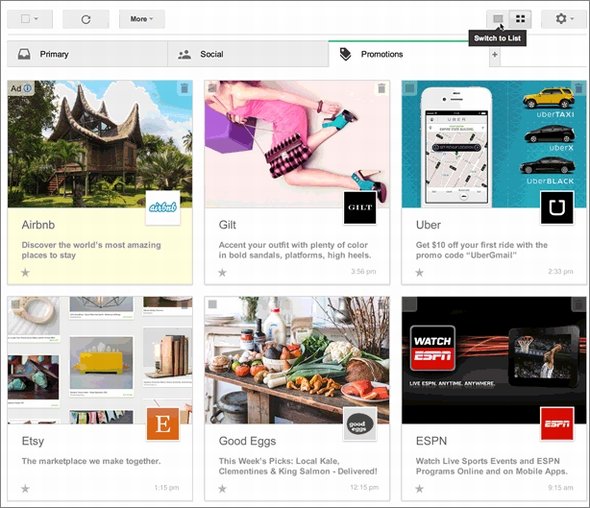Open the Social tab
The width and height of the screenshot is (590, 508).
[x=248, y=54]
